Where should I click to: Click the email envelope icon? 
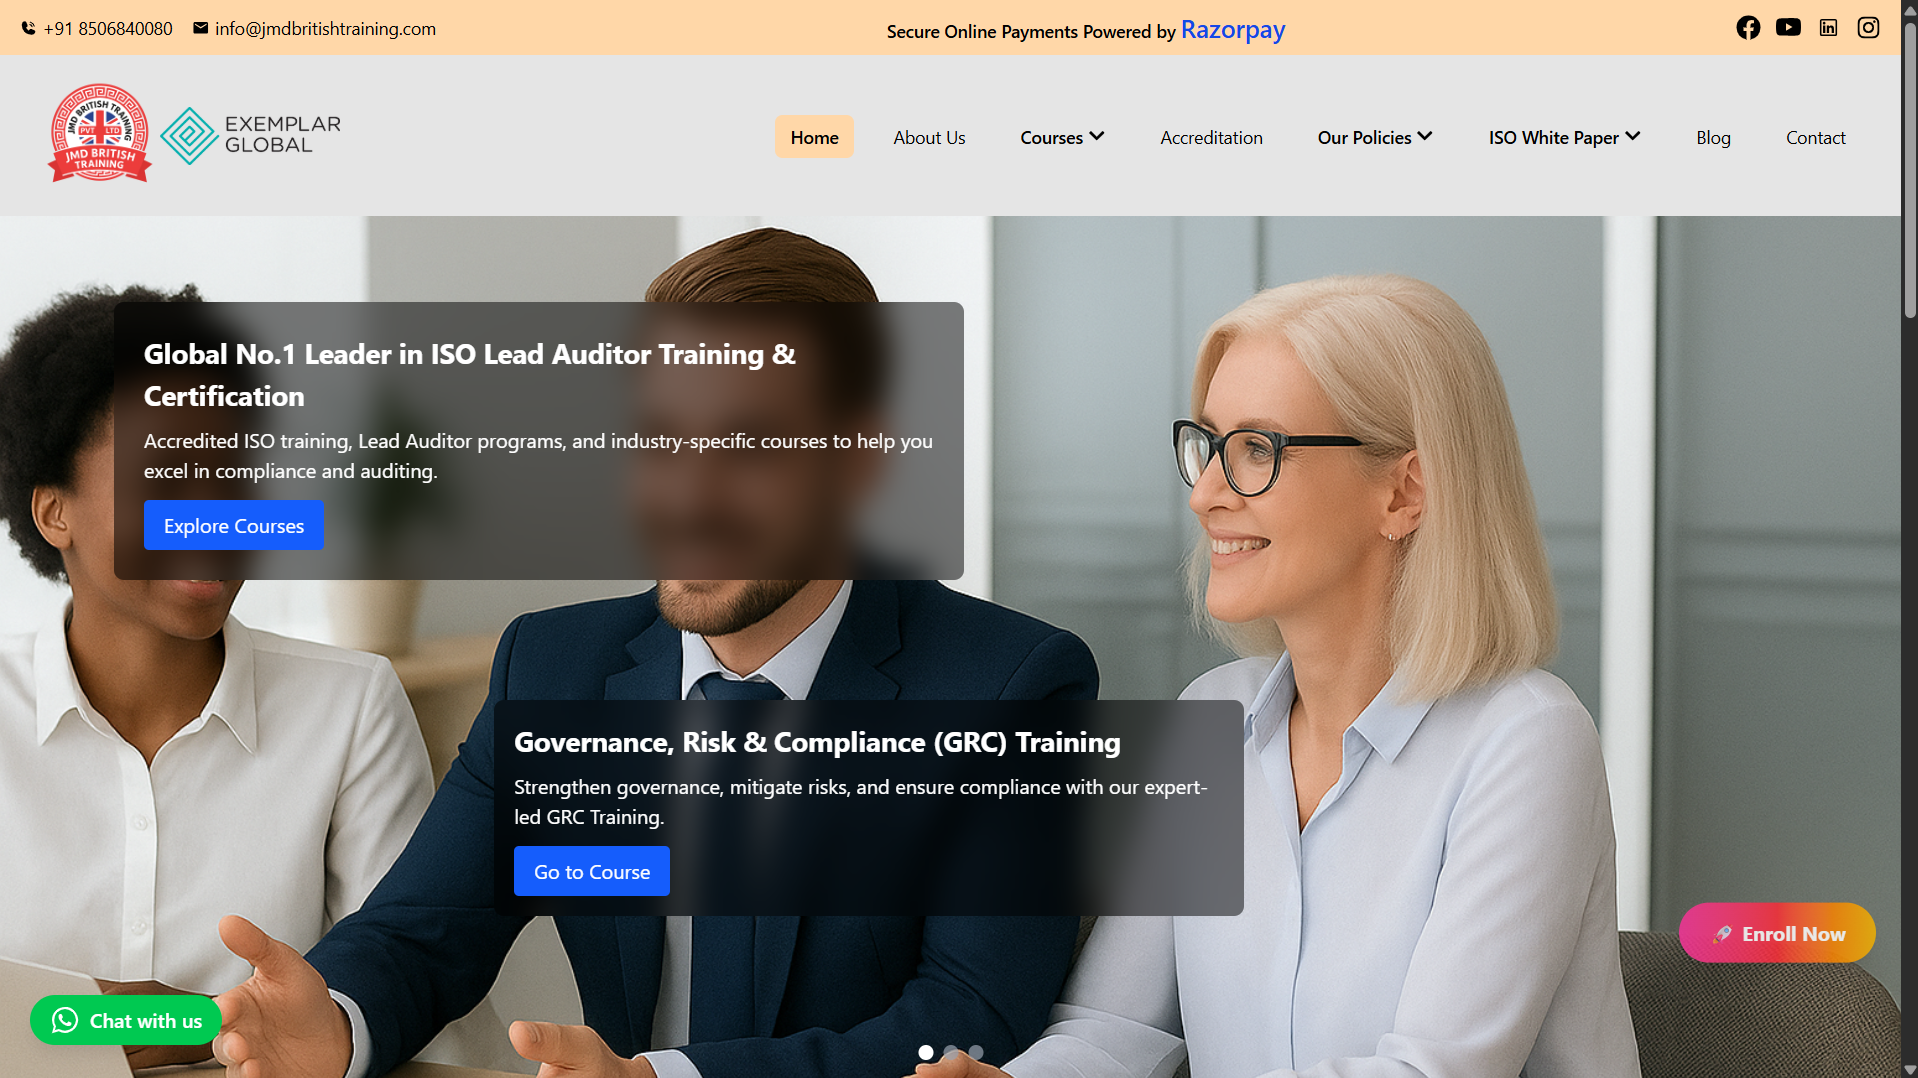click(x=200, y=28)
